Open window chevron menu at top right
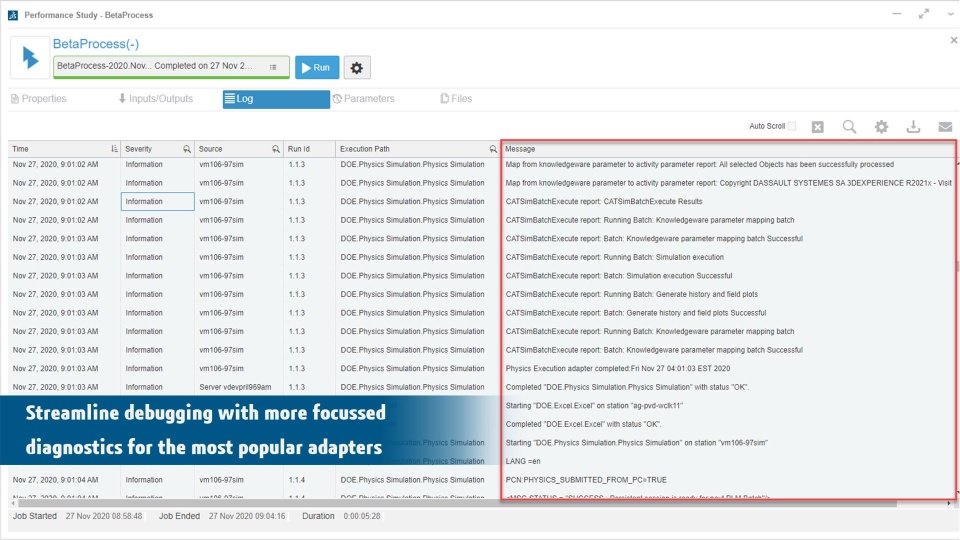This screenshot has width=960, height=540. 951,14
